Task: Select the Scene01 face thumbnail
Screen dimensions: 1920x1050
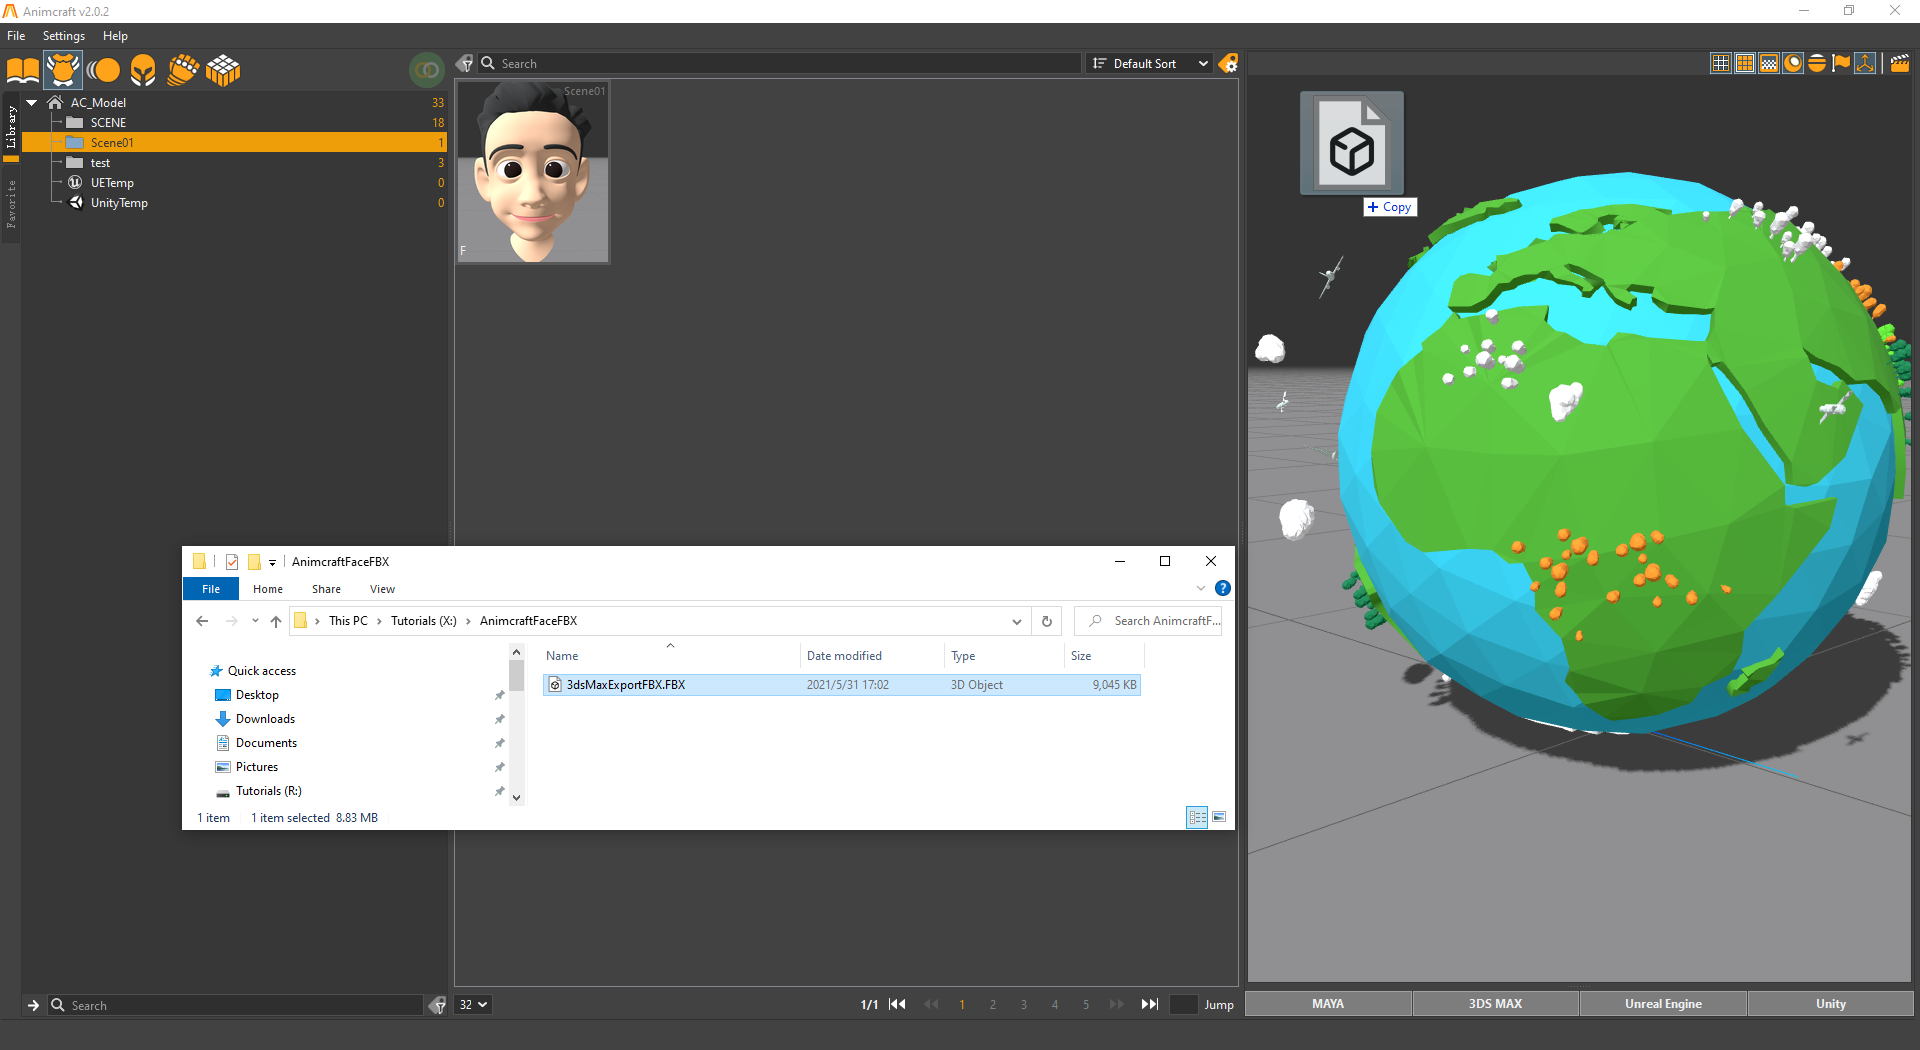Action: [x=533, y=172]
